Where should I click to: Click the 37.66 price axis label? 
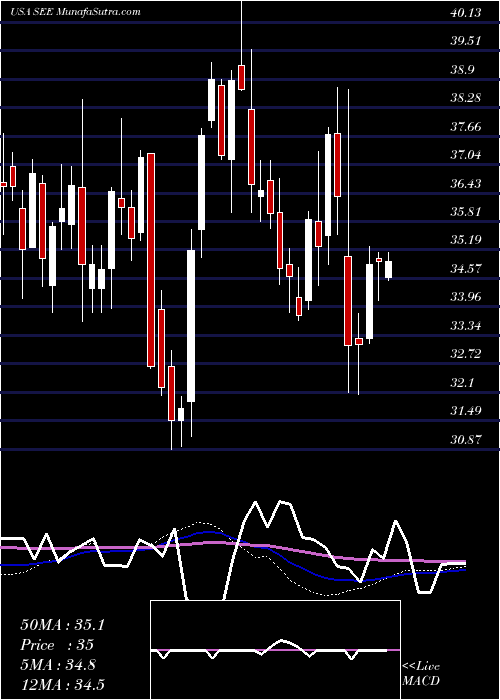[466, 127]
